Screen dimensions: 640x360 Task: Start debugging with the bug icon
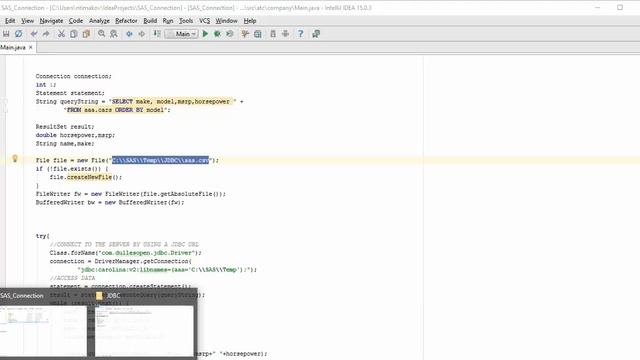[x=218, y=34]
